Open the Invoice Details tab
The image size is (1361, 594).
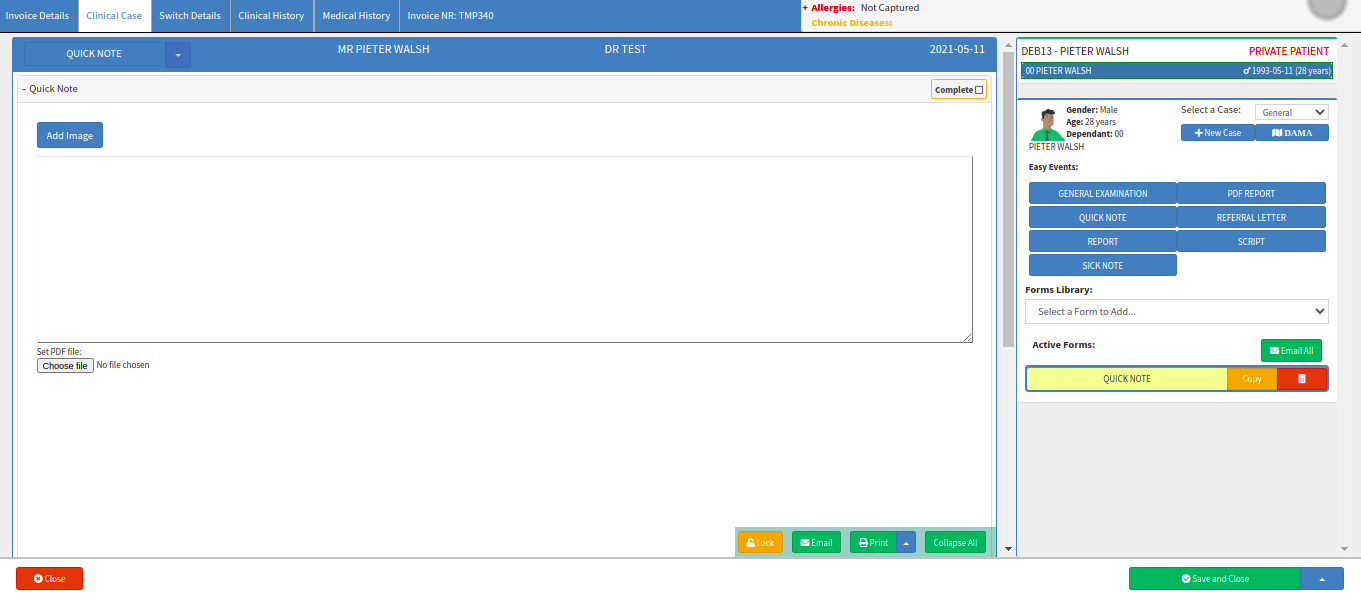[38, 16]
